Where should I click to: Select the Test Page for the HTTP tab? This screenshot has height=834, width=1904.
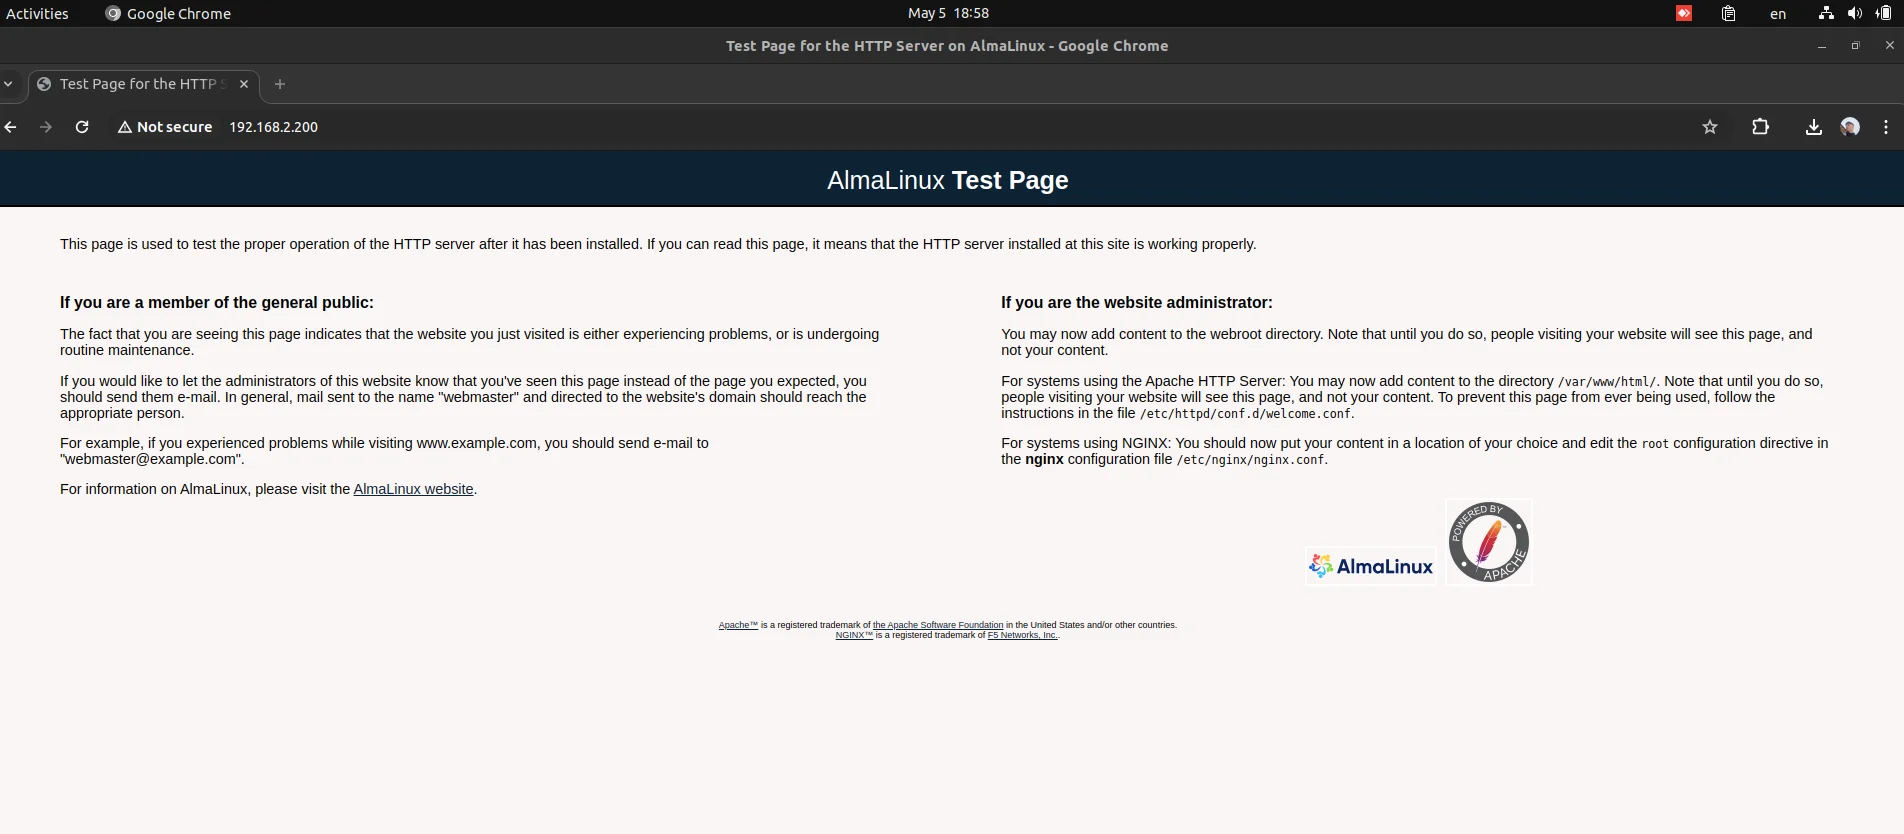143,84
